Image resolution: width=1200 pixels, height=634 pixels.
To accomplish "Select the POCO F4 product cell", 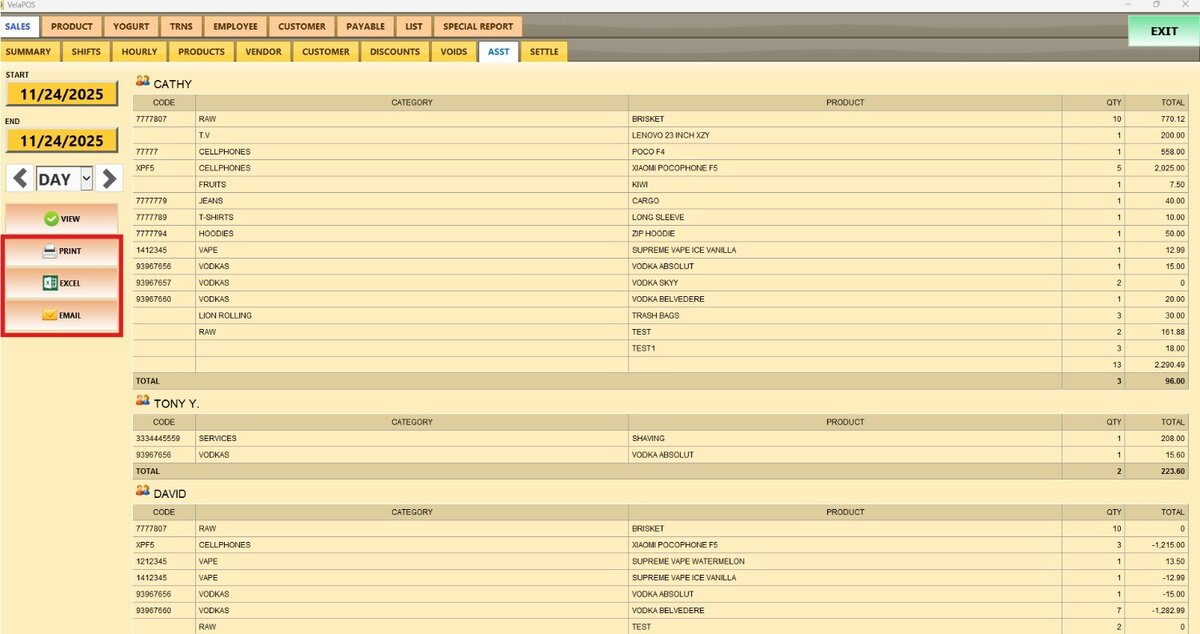I will point(845,152).
